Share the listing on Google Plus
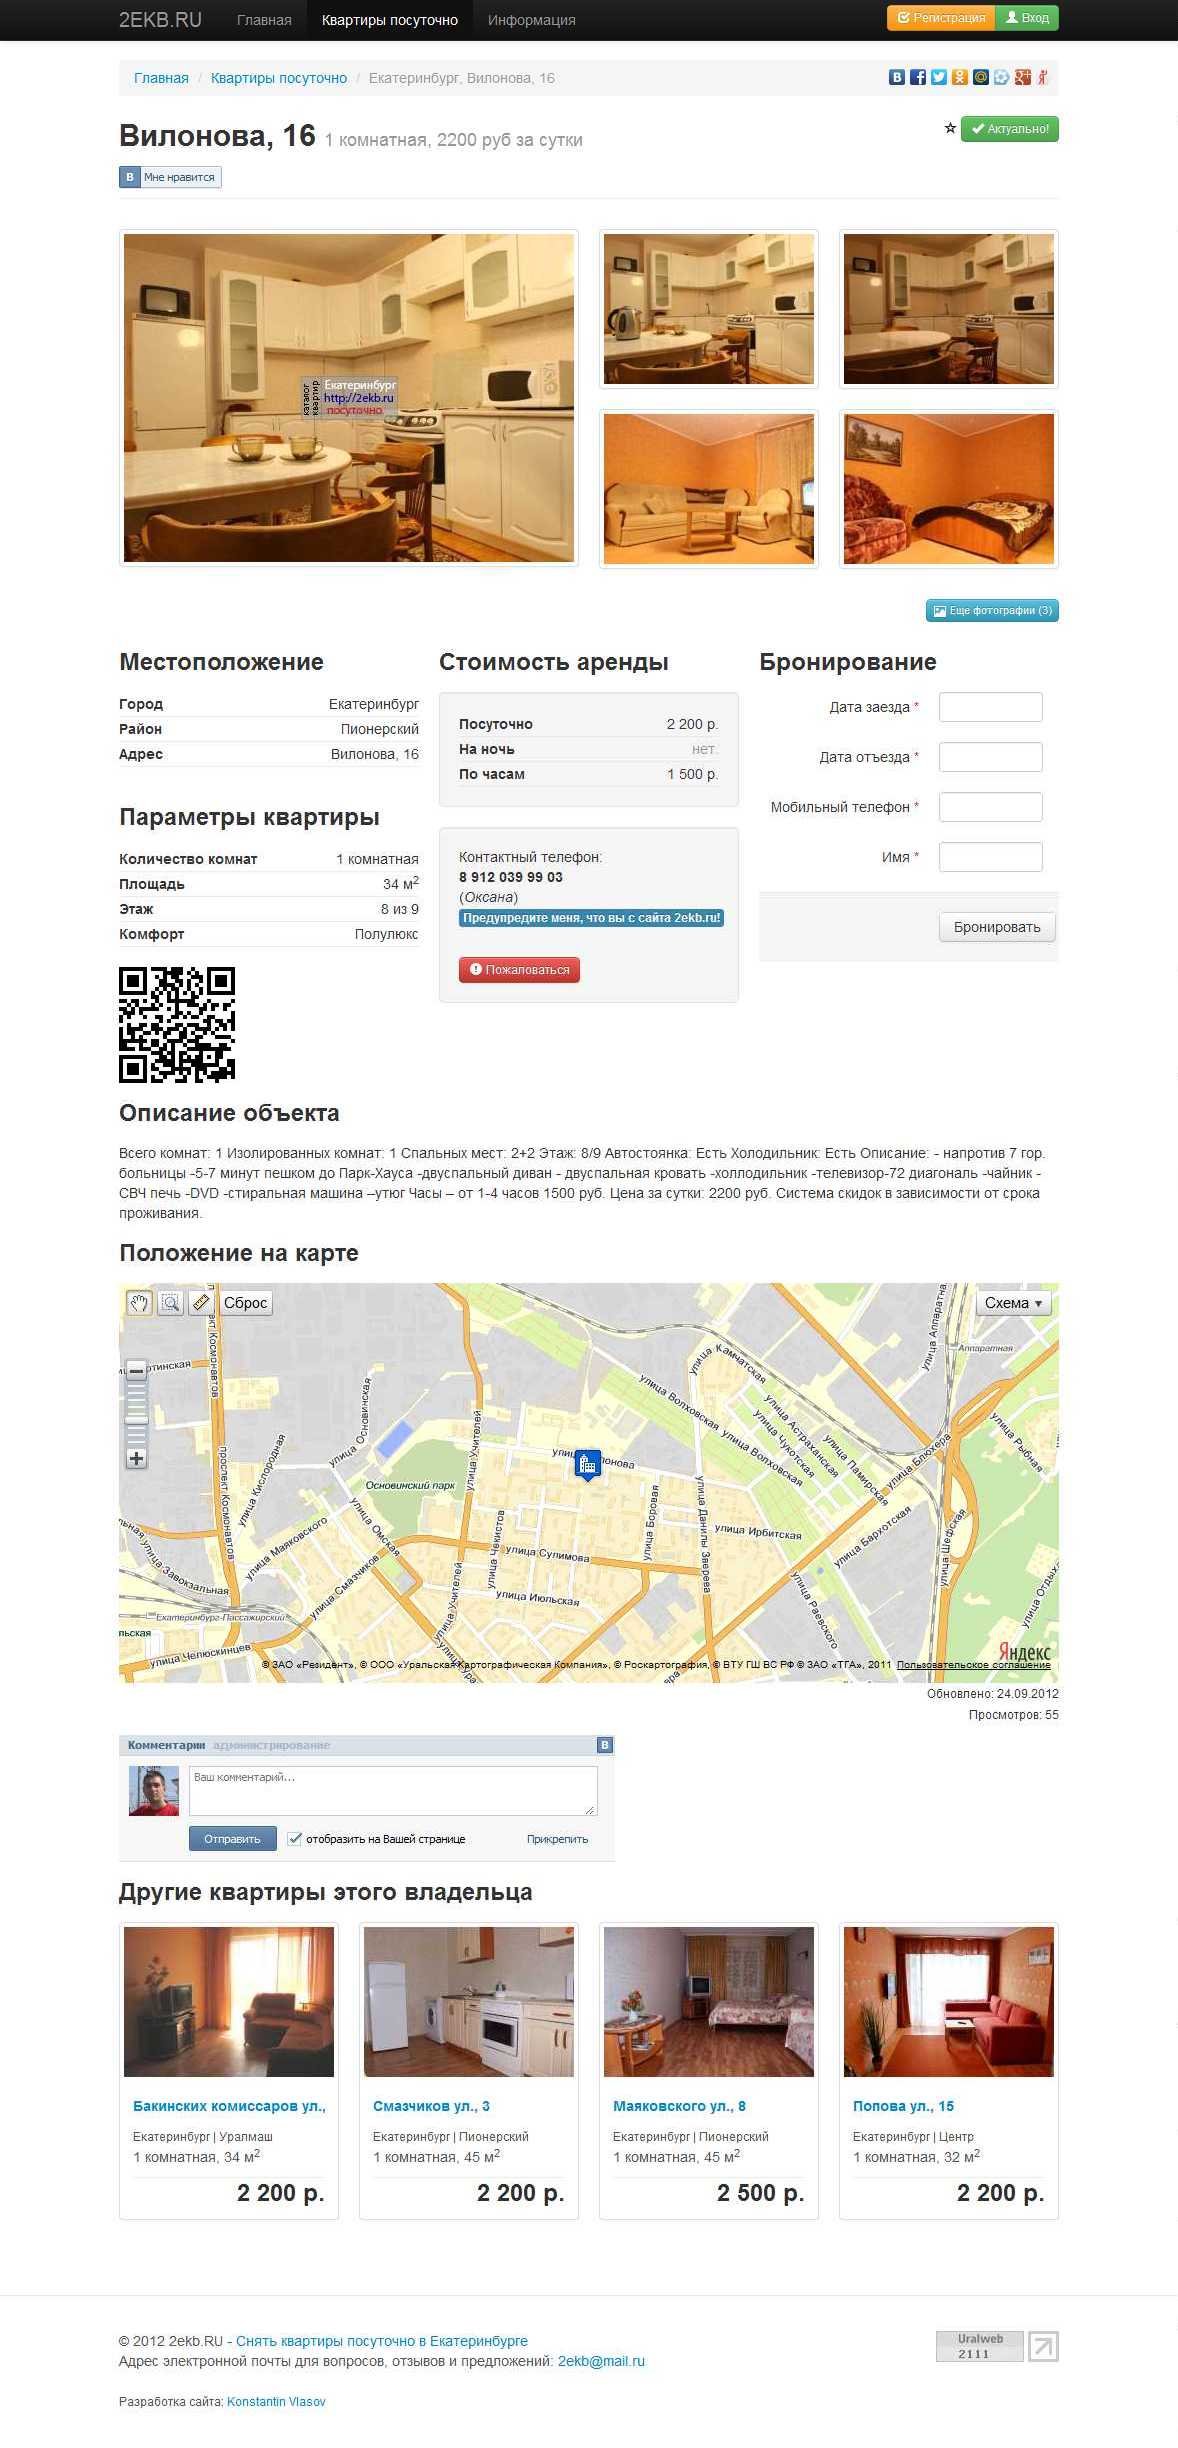The width and height of the screenshot is (1178, 2448). pyautogui.click(x=1022, y=77)
